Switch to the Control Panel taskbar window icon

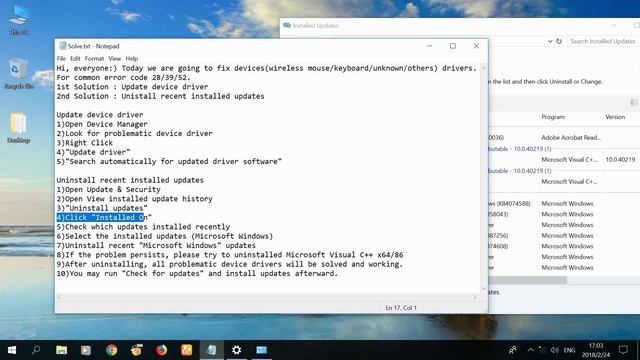pos(261,350)
